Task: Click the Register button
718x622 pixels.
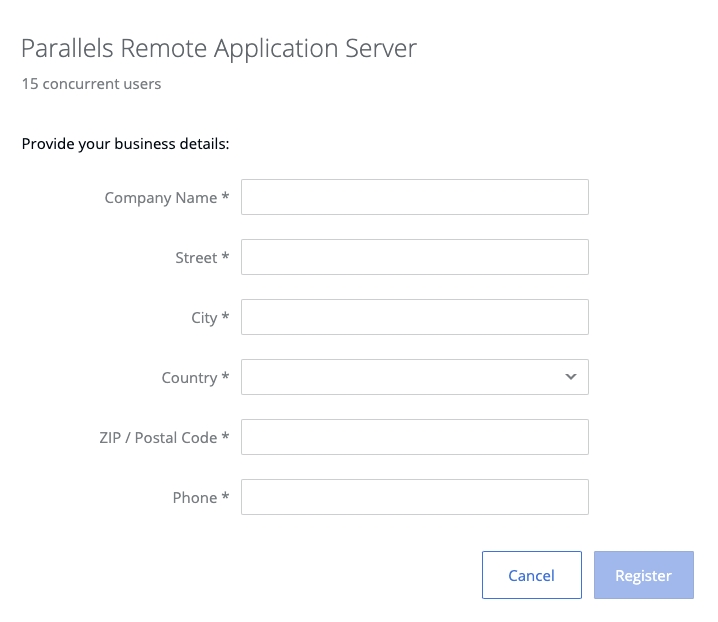Action: [x=643, y=575]
